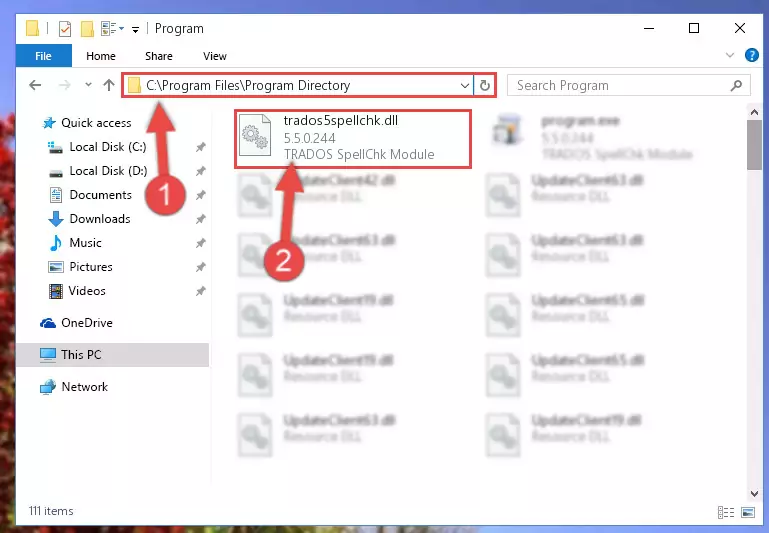This screenshot has height=533, width=769.
Task: Select OneDrive in navigation pane
Action: 77,323
